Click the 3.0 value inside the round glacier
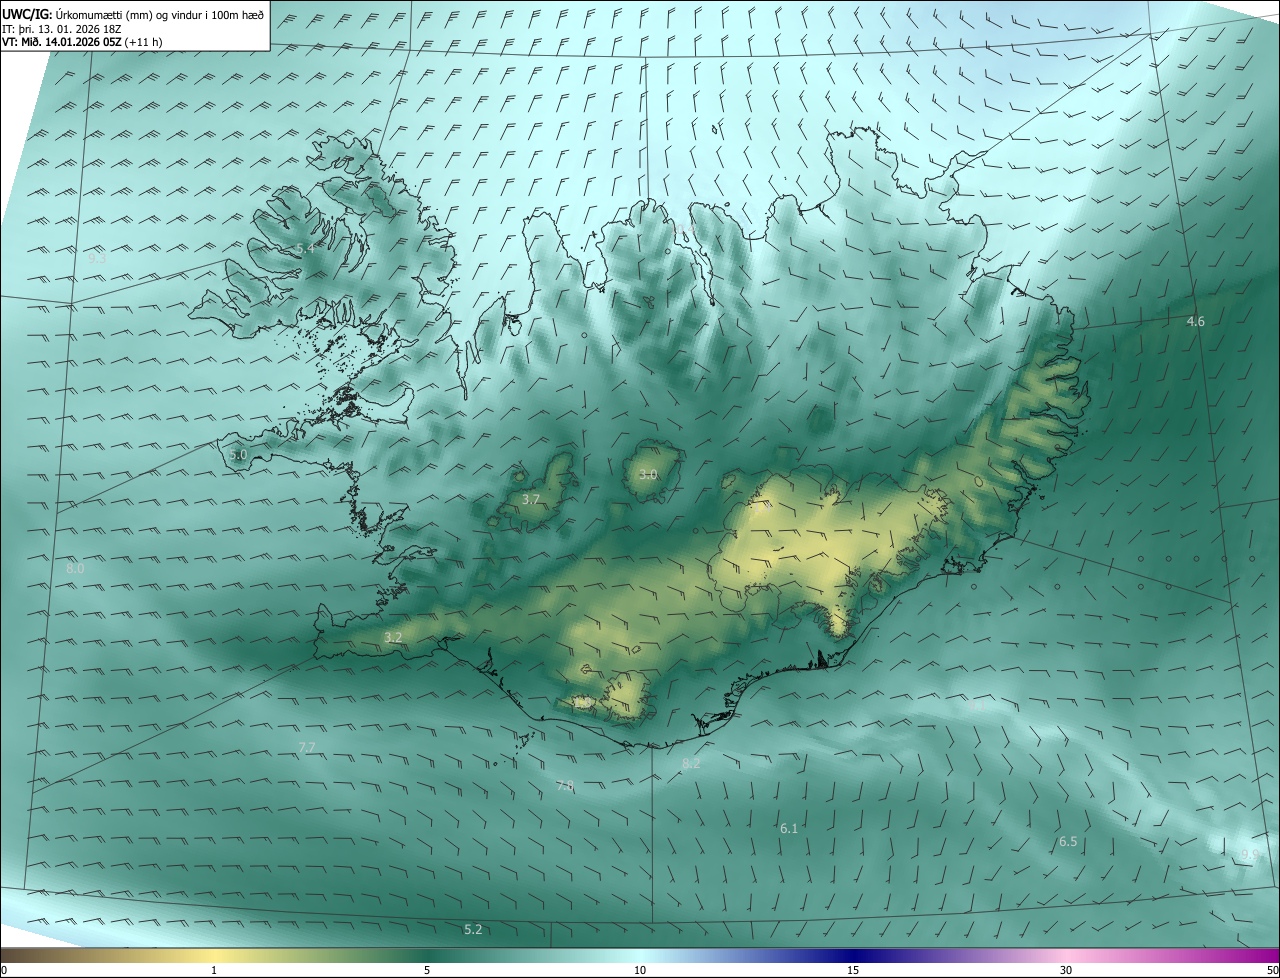The width and height of the screenshot is (1280, 978). 648,474
